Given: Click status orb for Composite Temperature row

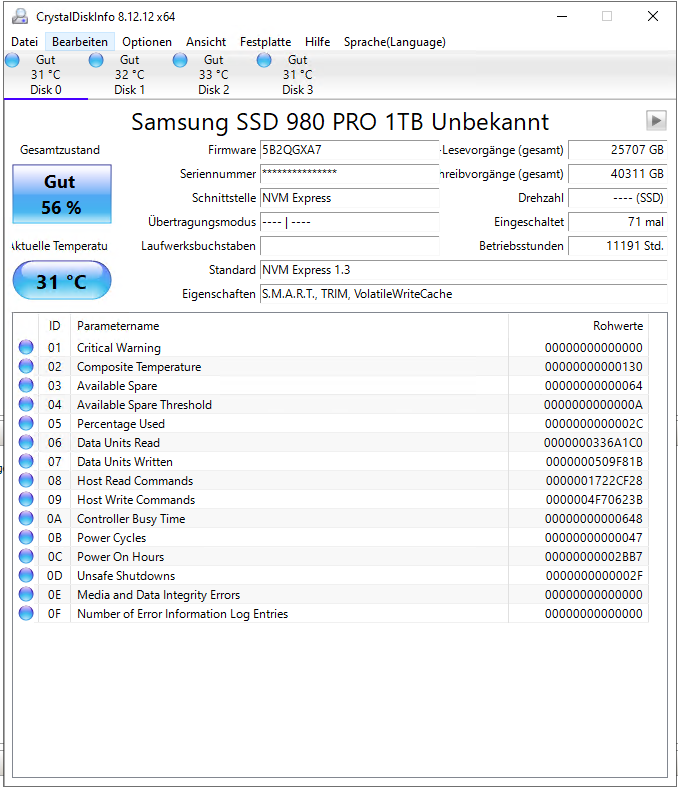Looking at the screenshot, I should (26, 366).
